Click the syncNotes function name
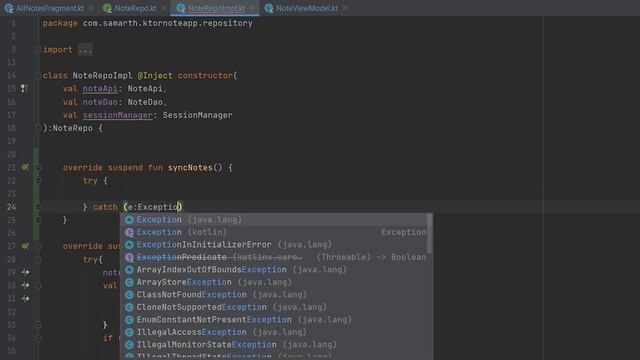 [x=190, y=167]
